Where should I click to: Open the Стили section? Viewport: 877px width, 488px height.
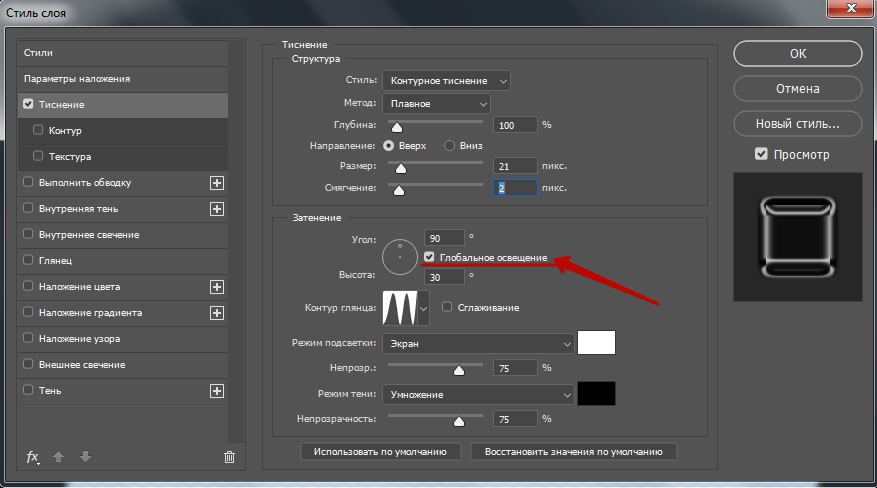pos(122,53)
